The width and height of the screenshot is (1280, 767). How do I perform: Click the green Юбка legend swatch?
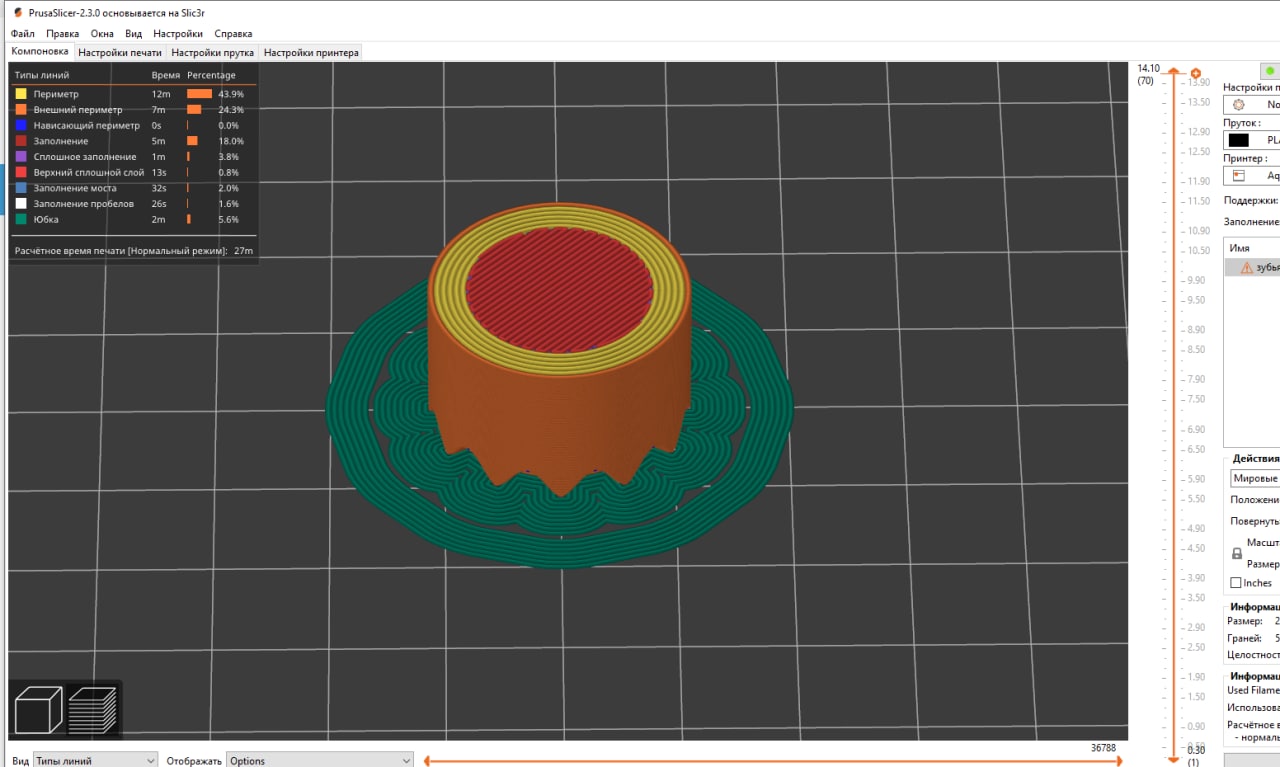tap(21, 219)
